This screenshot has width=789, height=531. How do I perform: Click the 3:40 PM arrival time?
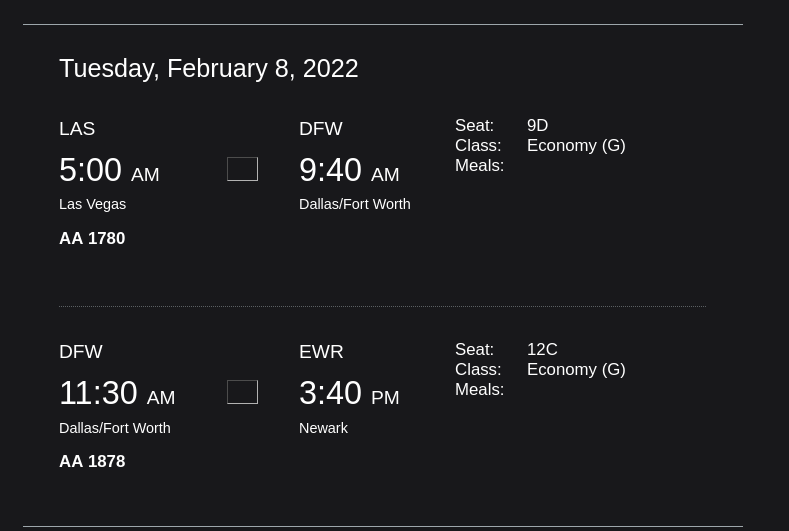[x=349, y=394]
